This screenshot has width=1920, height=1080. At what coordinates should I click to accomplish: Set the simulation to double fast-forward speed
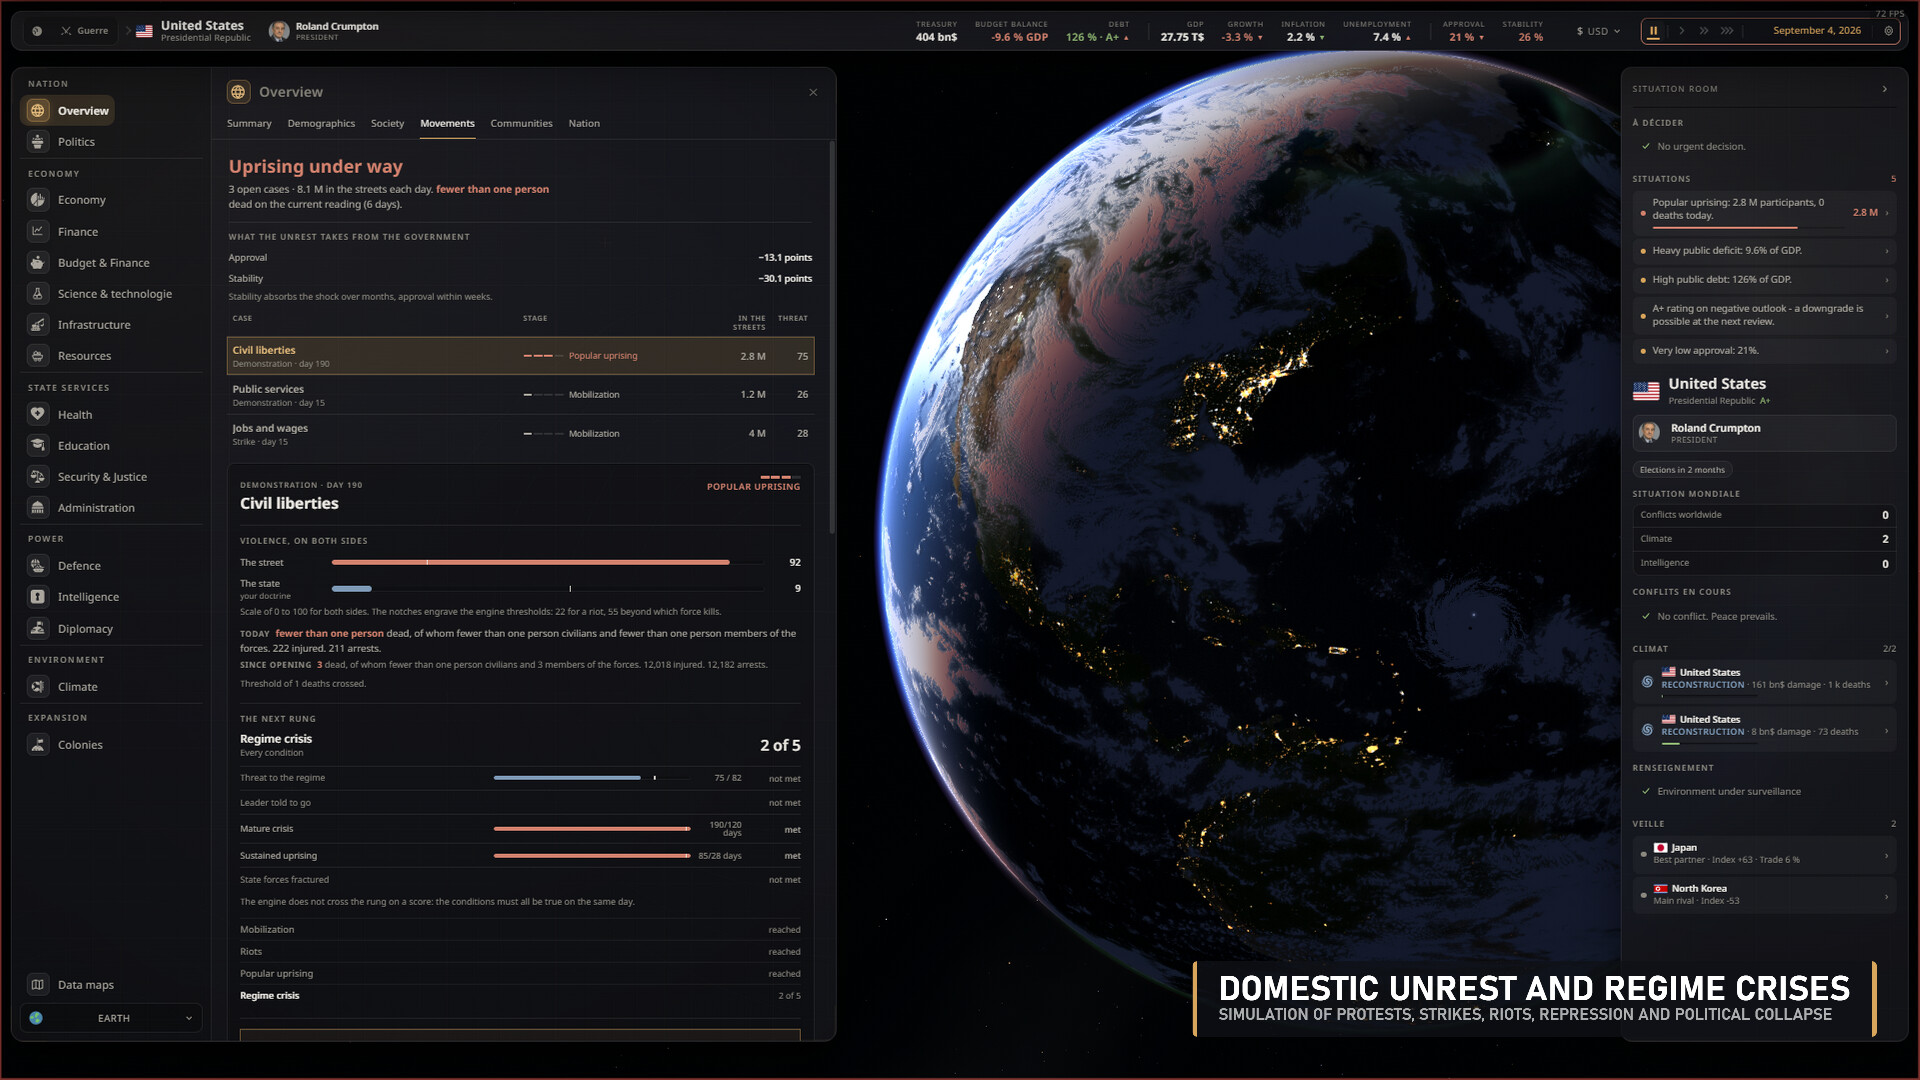[1704, 31]
